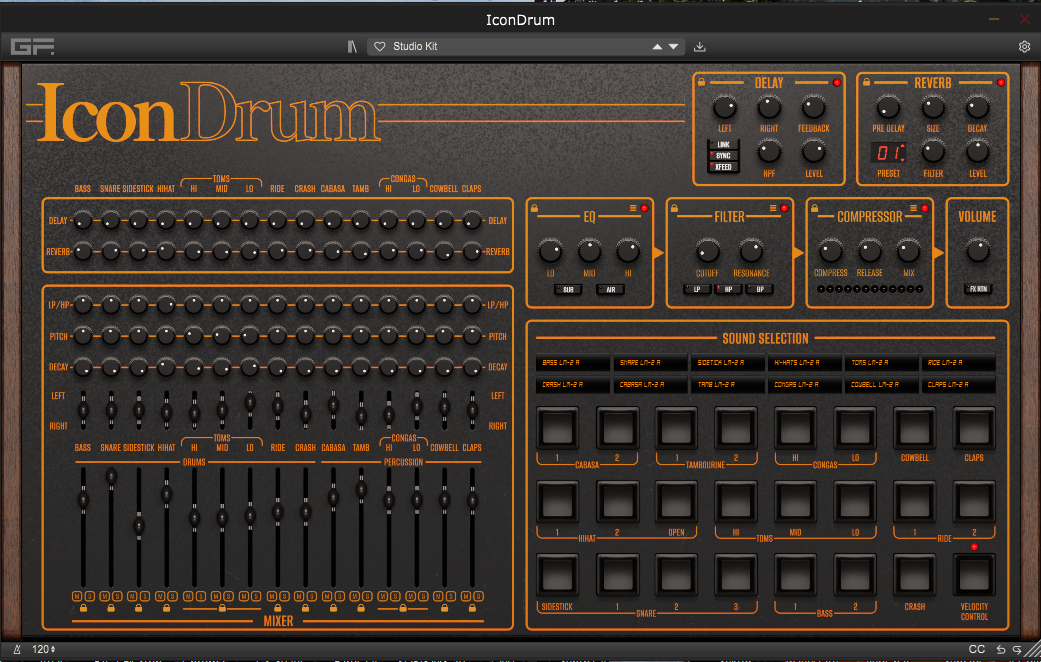Open the CRASH LM-2 A sound selector
The height and width of the screenshot is (662, 1041).
[573, 384]
